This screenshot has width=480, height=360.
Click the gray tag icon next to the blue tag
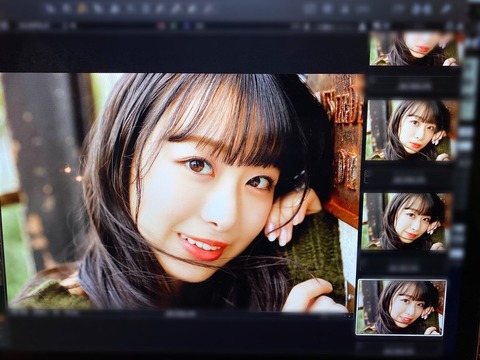[199, 26]
